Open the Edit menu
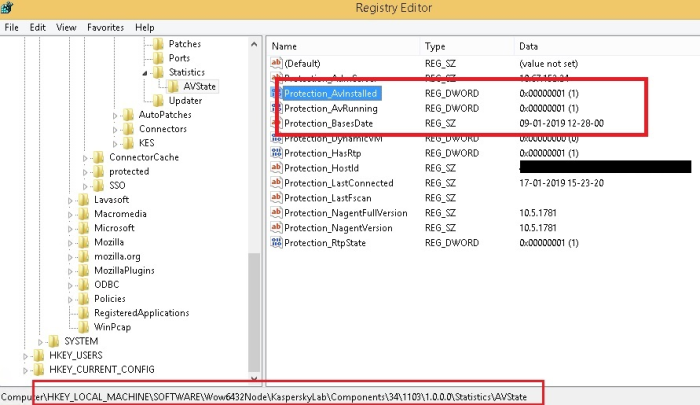The image size is (700, 405). [x=38, y=27]
